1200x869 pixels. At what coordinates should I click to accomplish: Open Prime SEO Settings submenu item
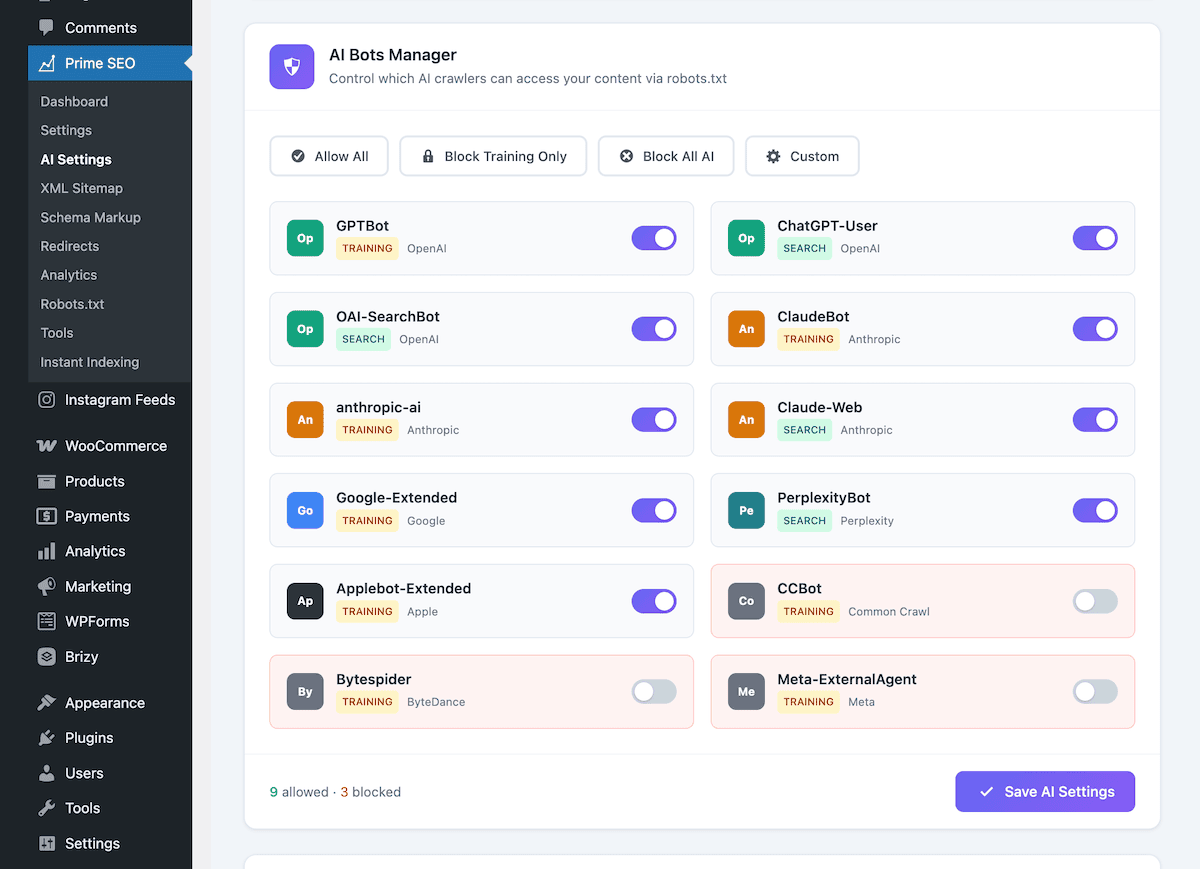point(66,131)
